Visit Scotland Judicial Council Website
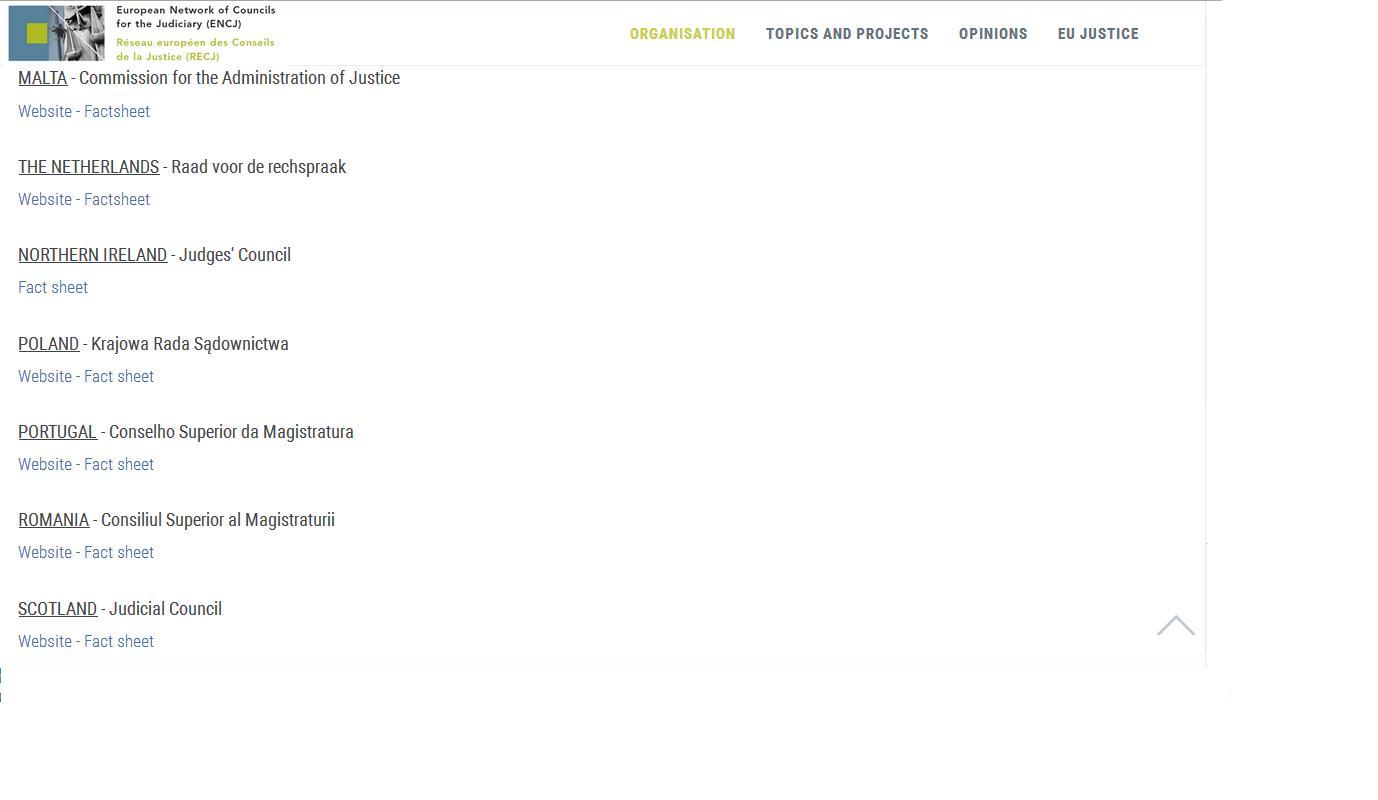 click(45, 641)
